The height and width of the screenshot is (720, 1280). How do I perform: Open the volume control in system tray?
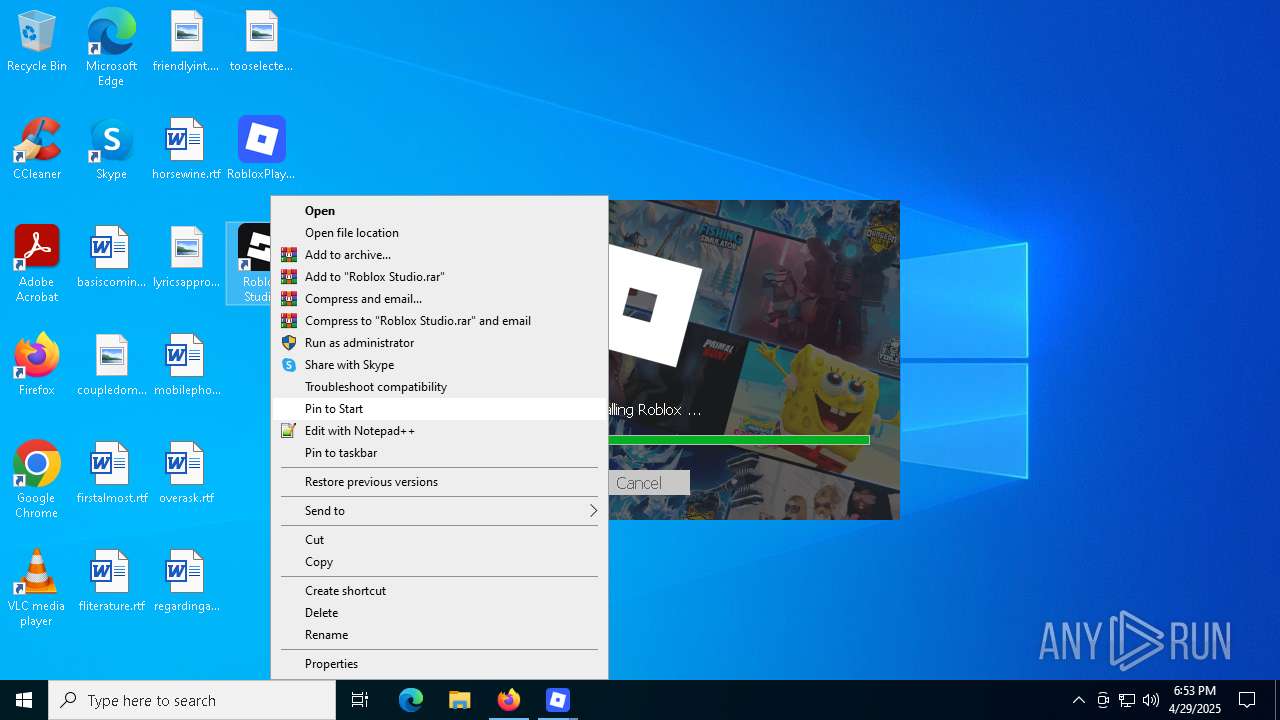(1151, 700)
